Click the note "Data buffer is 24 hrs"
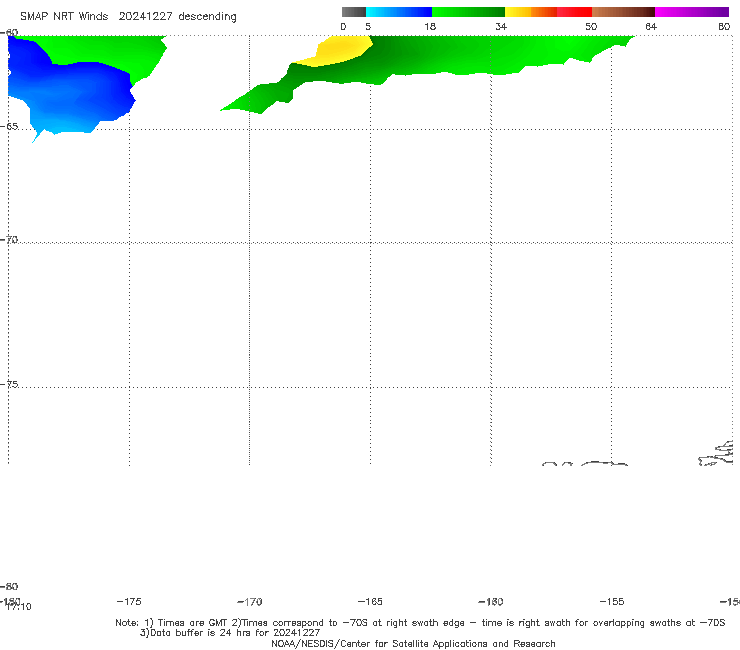Screen dimensions: 740x650 point(203,633)
